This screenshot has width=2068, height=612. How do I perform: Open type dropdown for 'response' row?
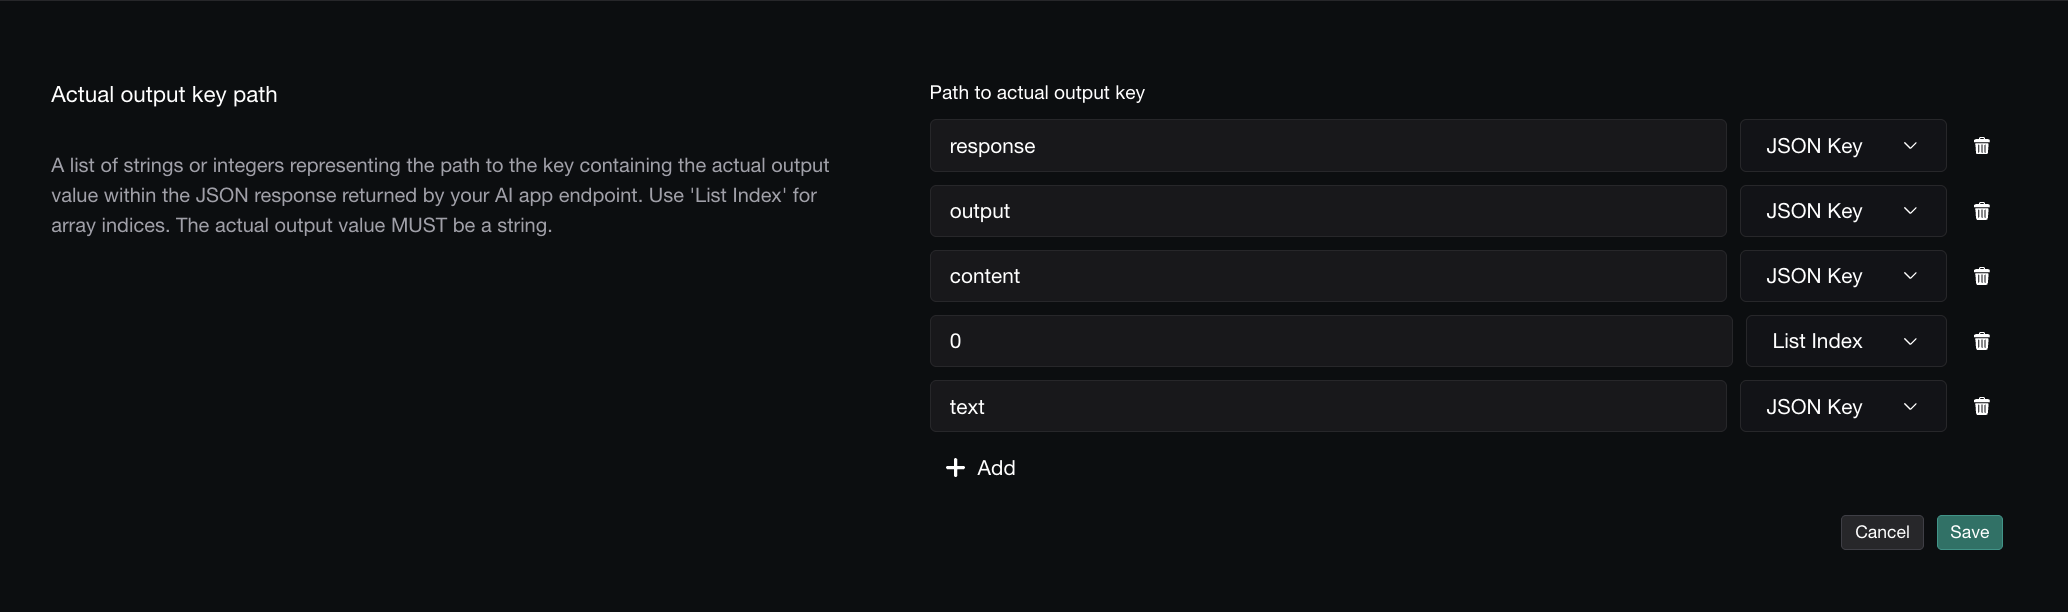(x=1842, y=146)
